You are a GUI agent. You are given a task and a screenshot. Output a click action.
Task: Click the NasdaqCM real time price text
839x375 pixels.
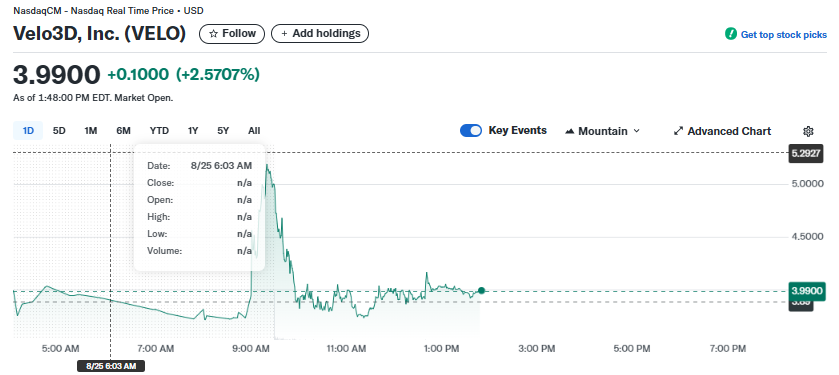coord(108,10)
